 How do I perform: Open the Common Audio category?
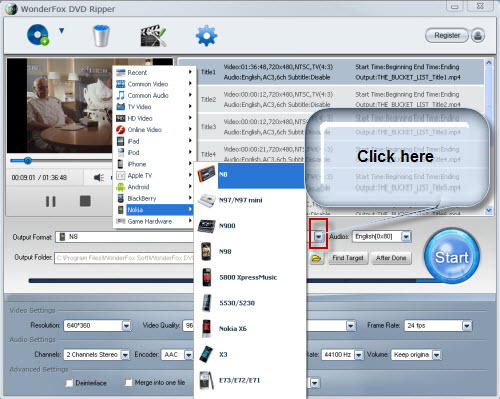(154, 95)
